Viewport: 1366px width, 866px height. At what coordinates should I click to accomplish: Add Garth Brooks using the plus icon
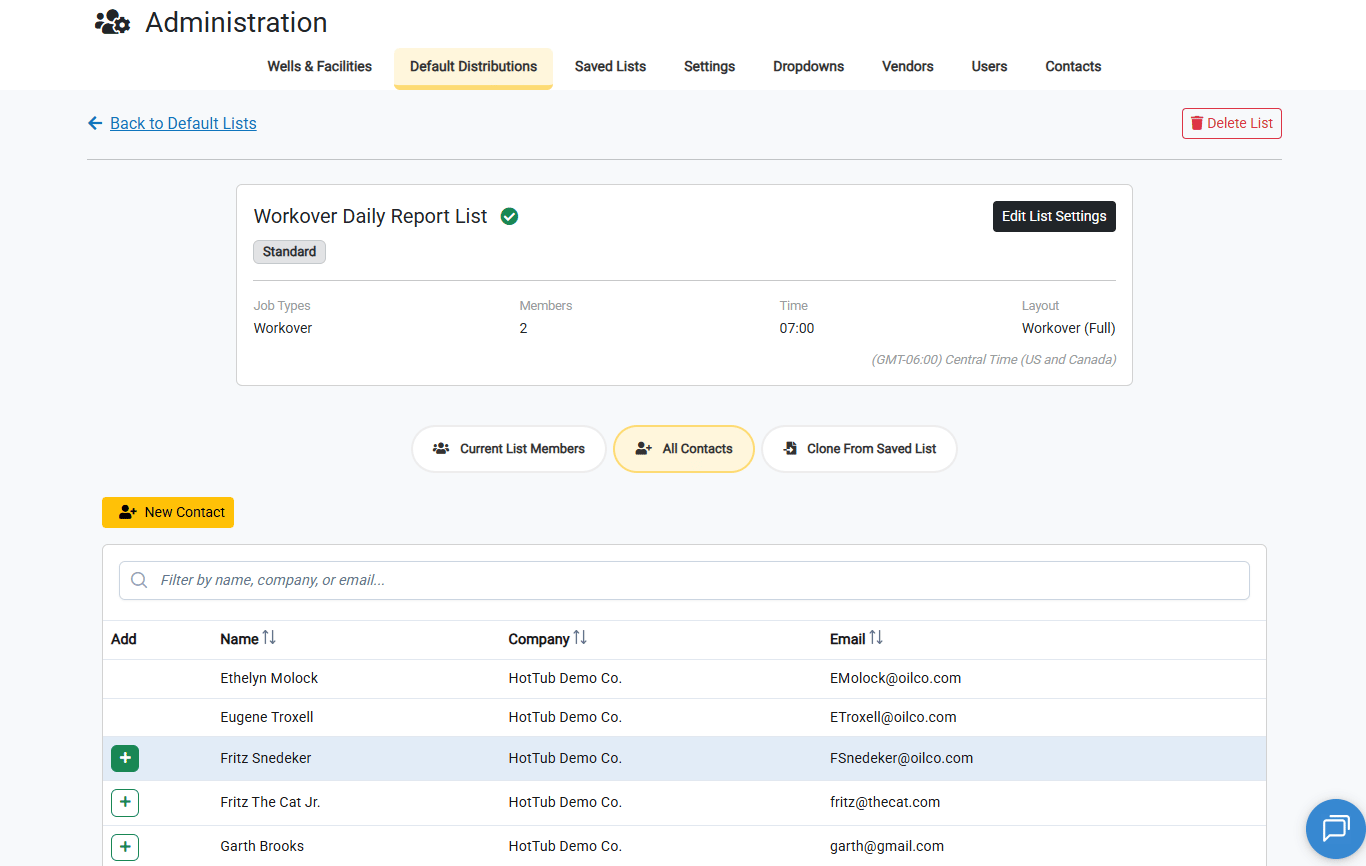pos(125,847)
